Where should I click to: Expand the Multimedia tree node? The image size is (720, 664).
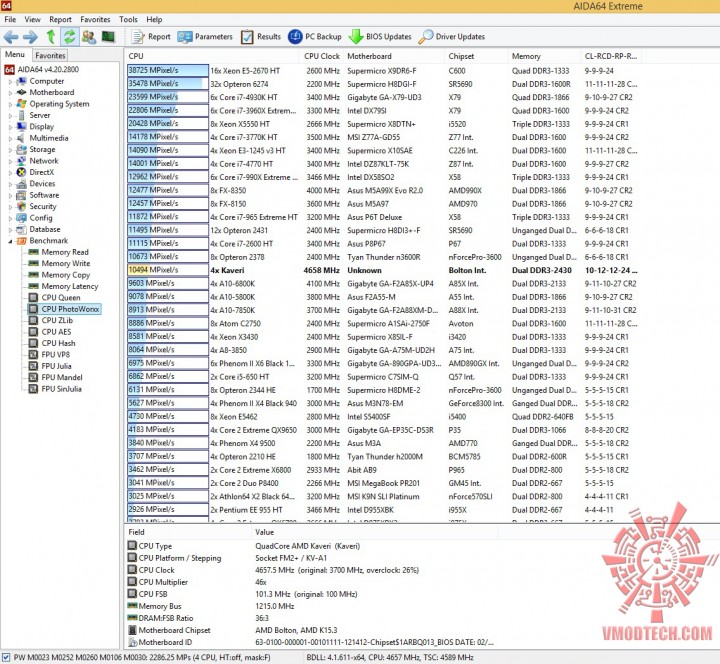click(10, 139)
